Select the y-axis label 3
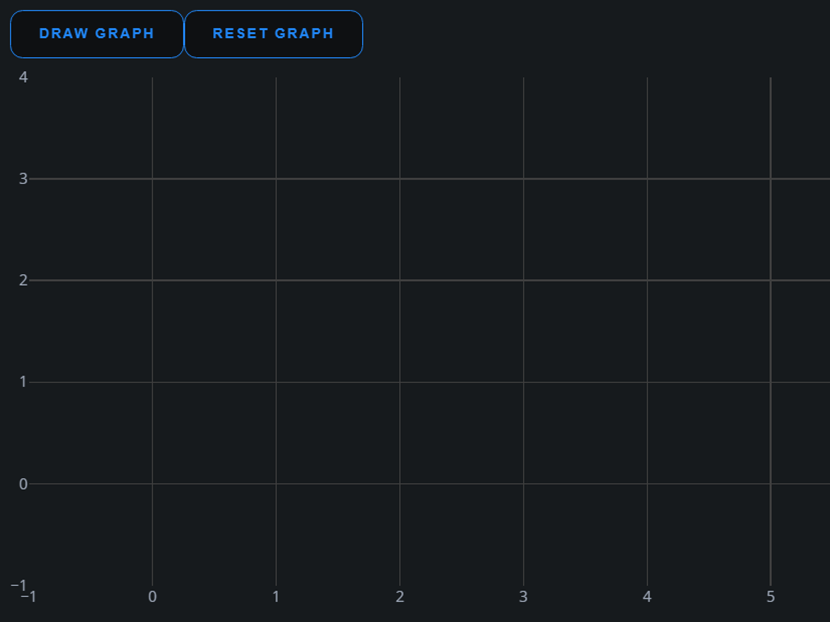 point(23,179)
